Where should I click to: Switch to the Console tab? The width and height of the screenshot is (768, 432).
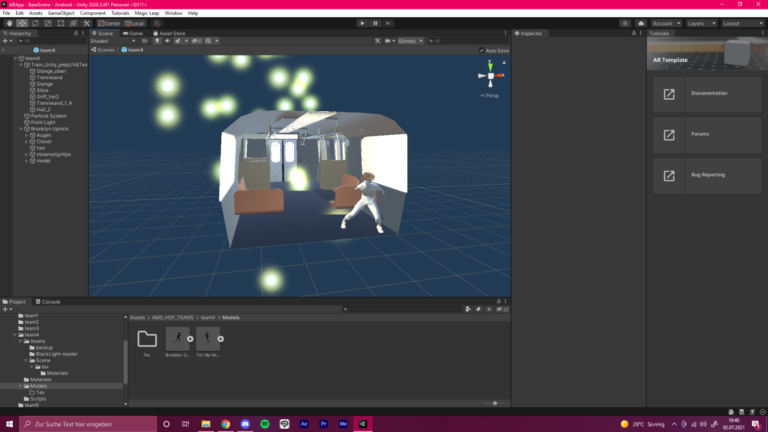click(x=50, y=301)
